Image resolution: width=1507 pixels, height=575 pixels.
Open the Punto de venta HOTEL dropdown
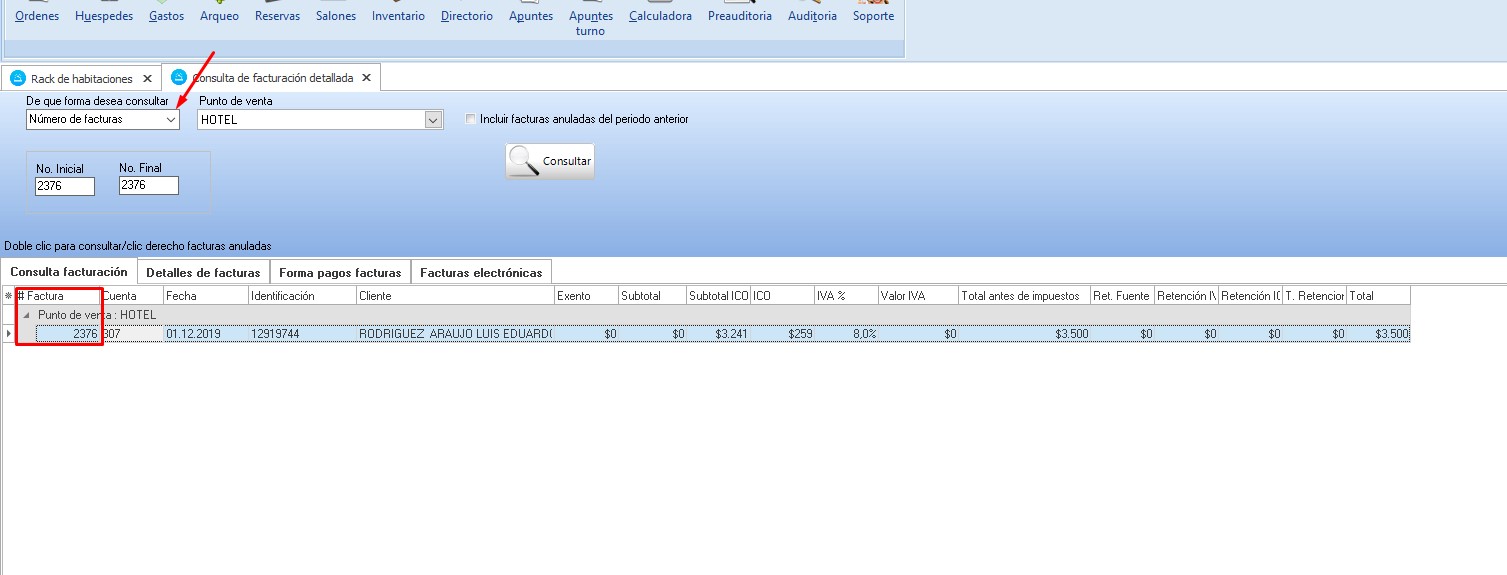433,120
